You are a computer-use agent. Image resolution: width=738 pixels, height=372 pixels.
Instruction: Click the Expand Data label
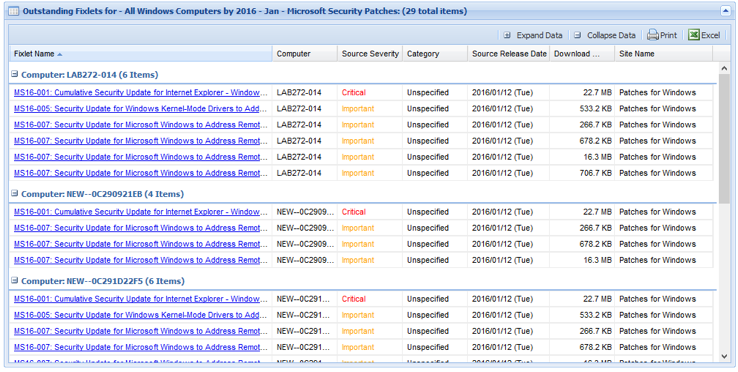click(539, 35)
